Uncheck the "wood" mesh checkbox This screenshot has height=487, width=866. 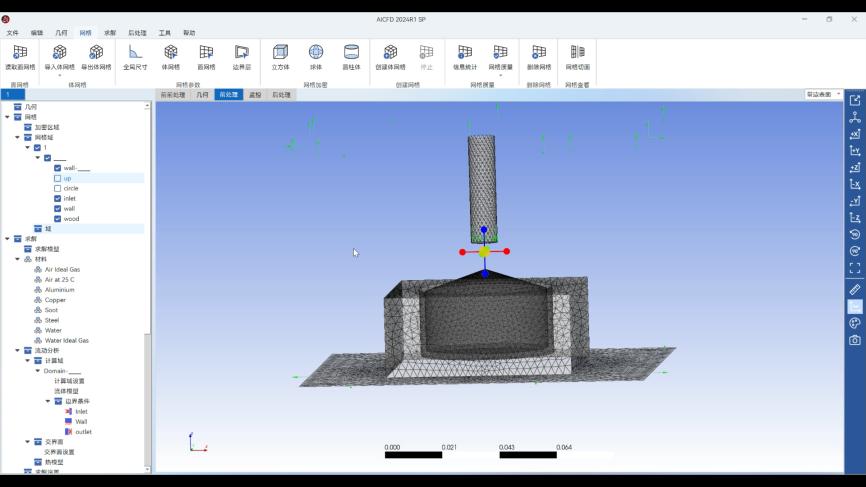pyautogui.click(x=58, y=218)
